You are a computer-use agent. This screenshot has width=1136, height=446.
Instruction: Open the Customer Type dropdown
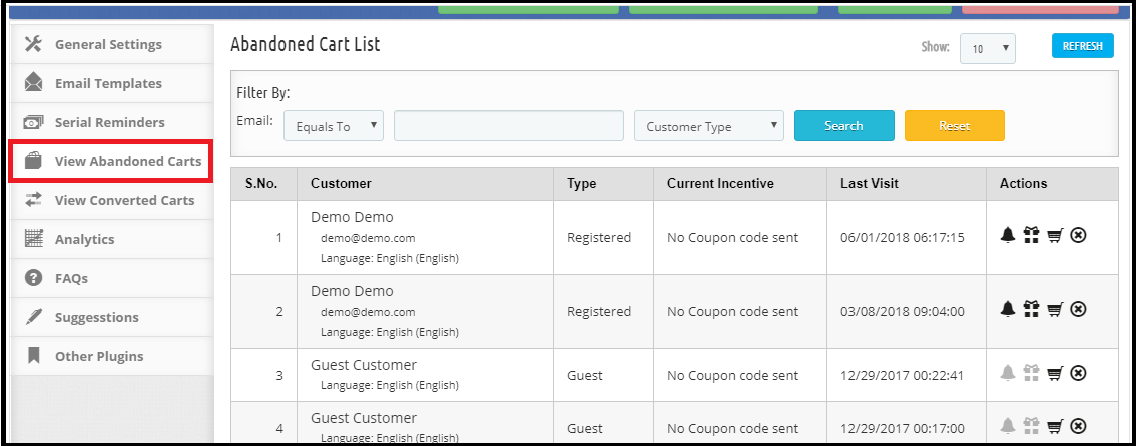709,126
